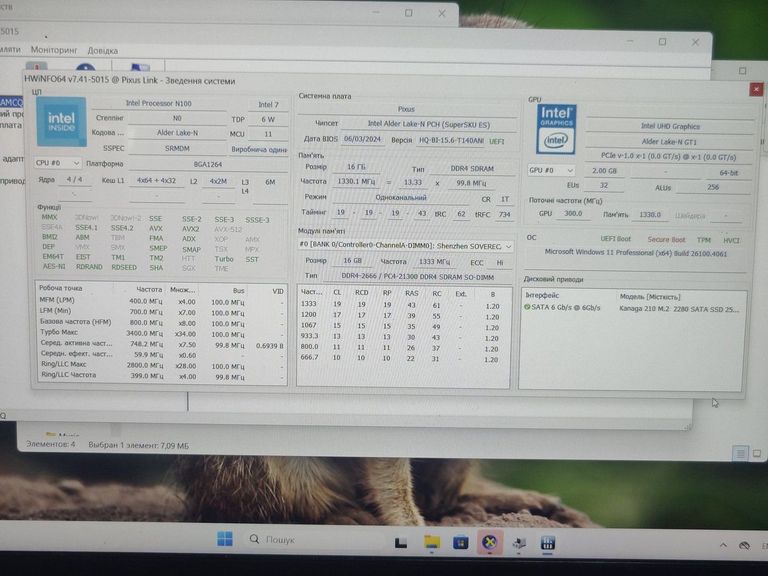
Task: Click the green UEFI label next to BIOS version
Action: point(497,142)
